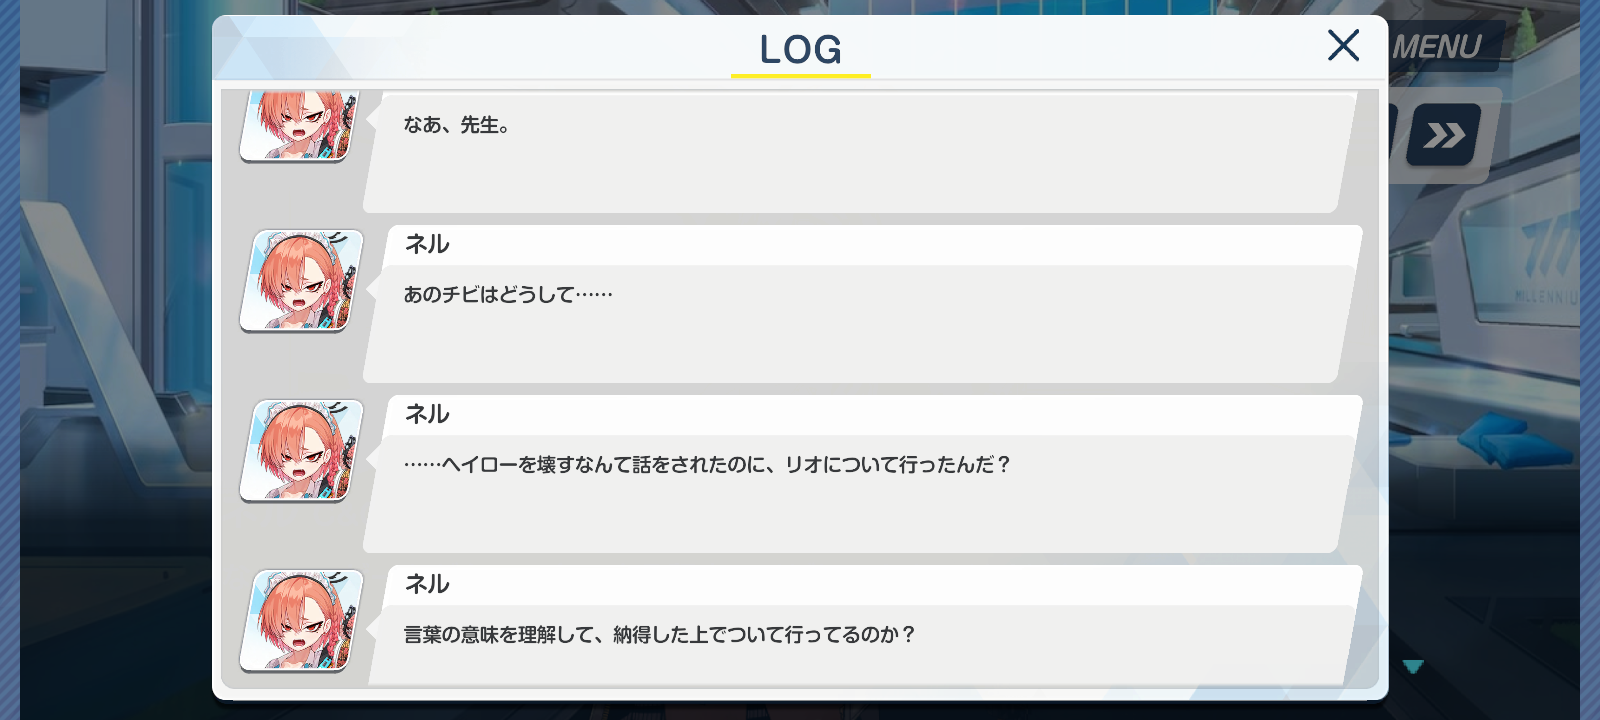The image size is (1600, 720).
Task: Click the ネル name label above the ヘイロー line
Action: [x=427, y=414]
